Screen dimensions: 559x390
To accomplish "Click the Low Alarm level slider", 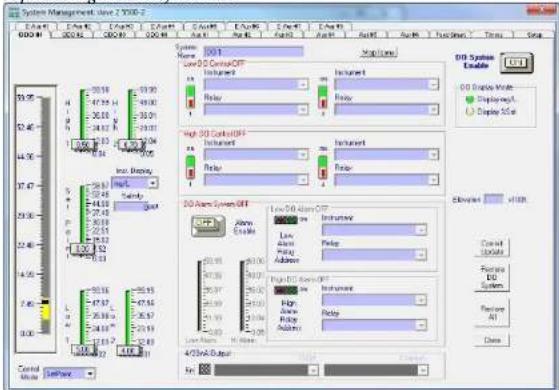I will (200, 296).
